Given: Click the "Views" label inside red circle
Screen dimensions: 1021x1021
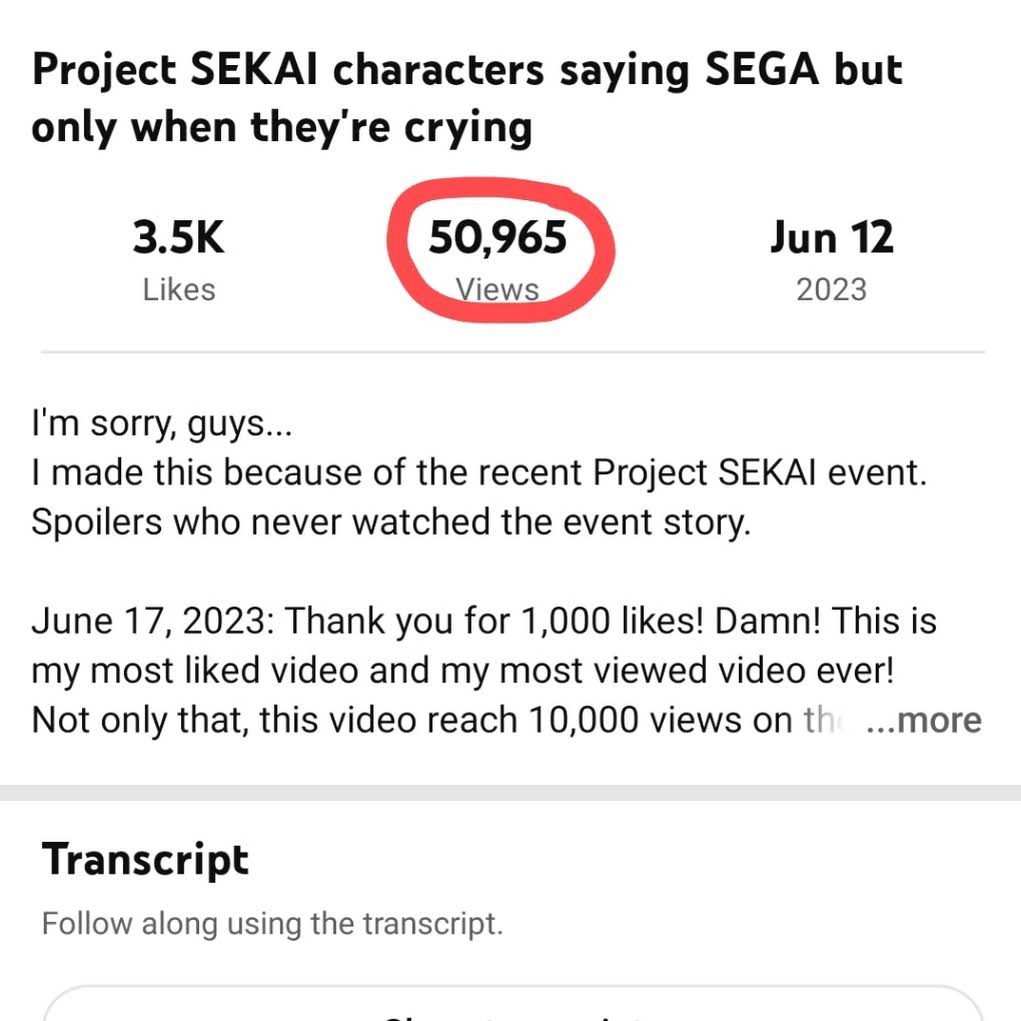Looking at the screenshot, I should click(498, 290).
